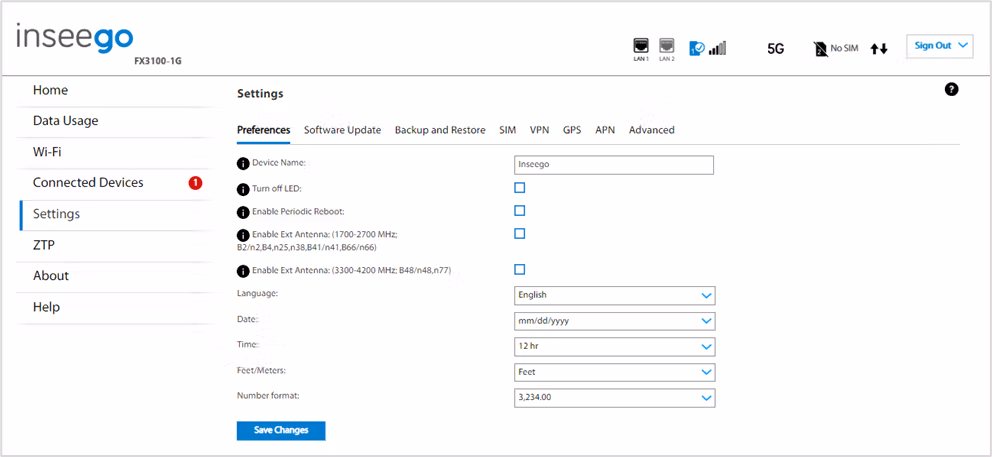Viewport: 992px width, 457px height.
Task: Open the Feet/Meters dropdown
Action: click(614, 372)
